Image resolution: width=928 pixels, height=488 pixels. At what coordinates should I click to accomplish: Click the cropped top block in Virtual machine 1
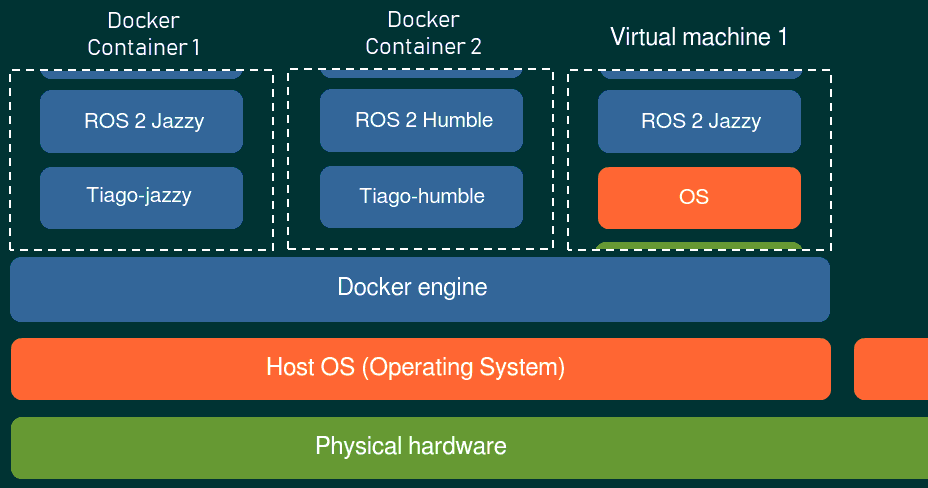tap(700, 74)
